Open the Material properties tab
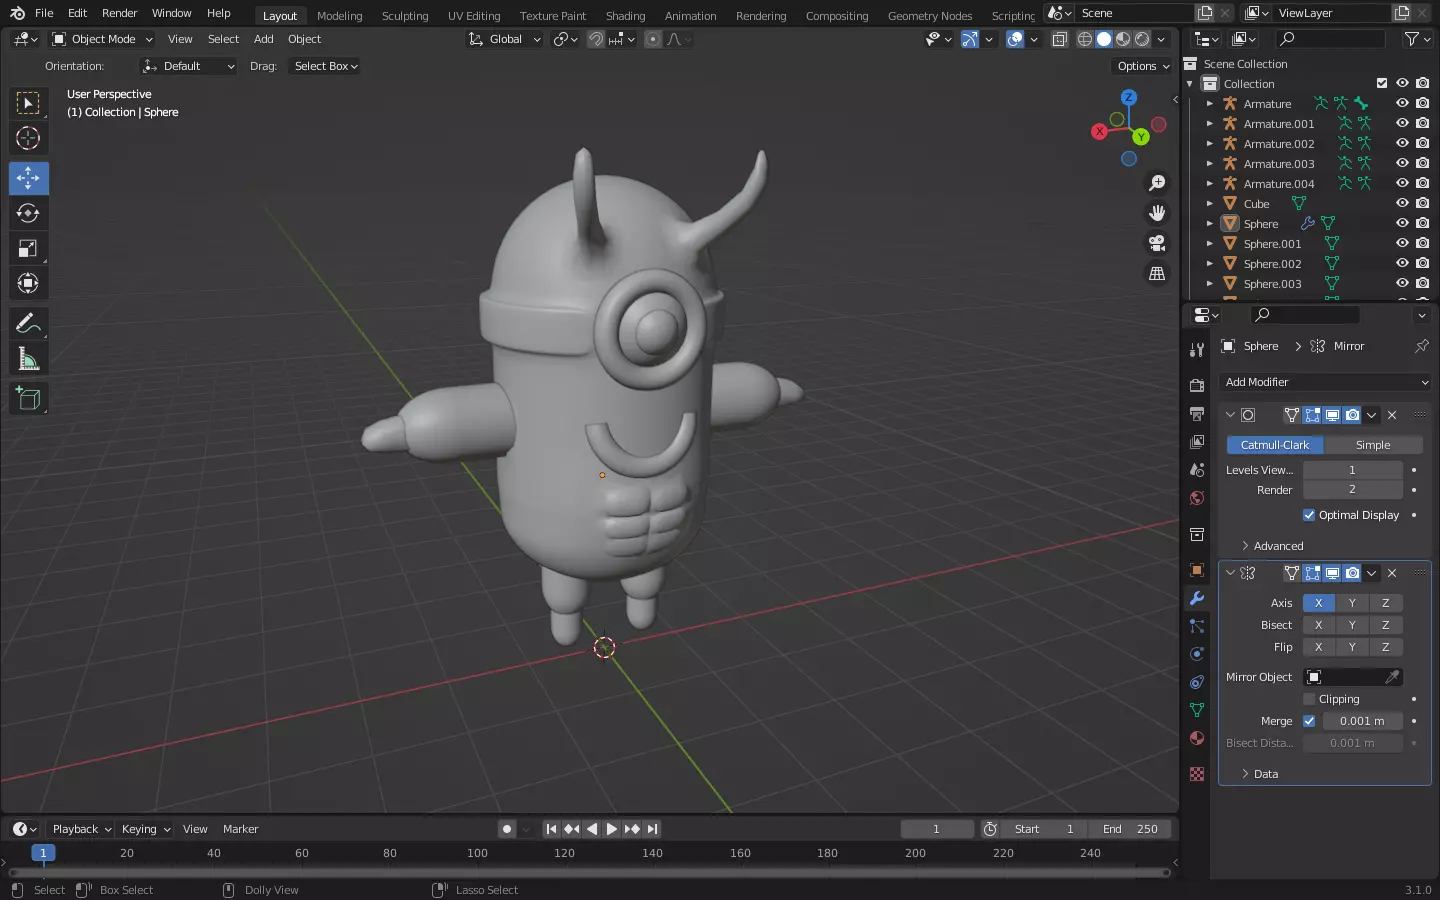 click(x=1197, y=738)
